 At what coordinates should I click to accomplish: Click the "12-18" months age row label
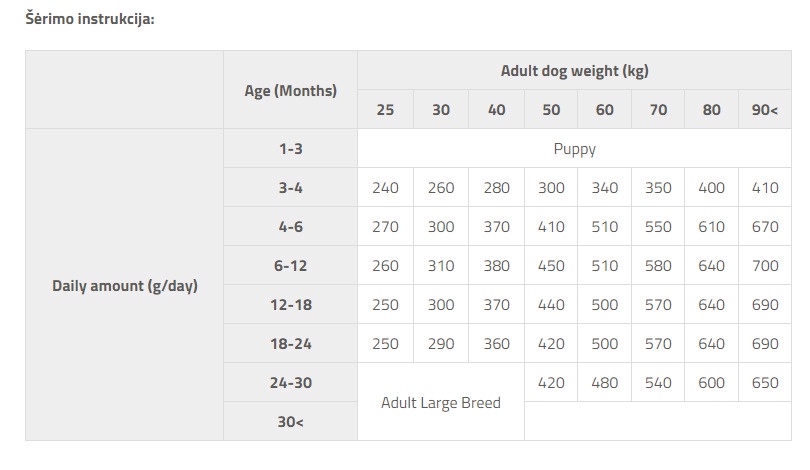tap(291, 305)
